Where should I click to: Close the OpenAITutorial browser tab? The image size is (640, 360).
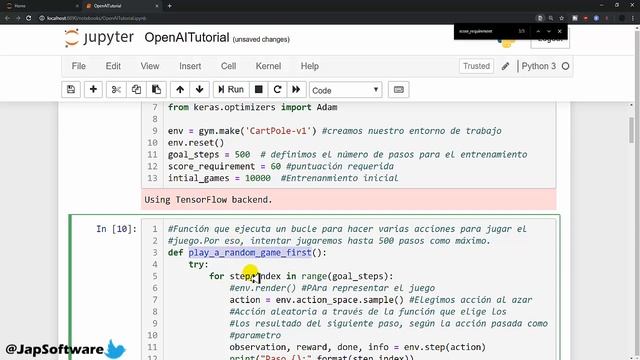click(x=157, y=6)
